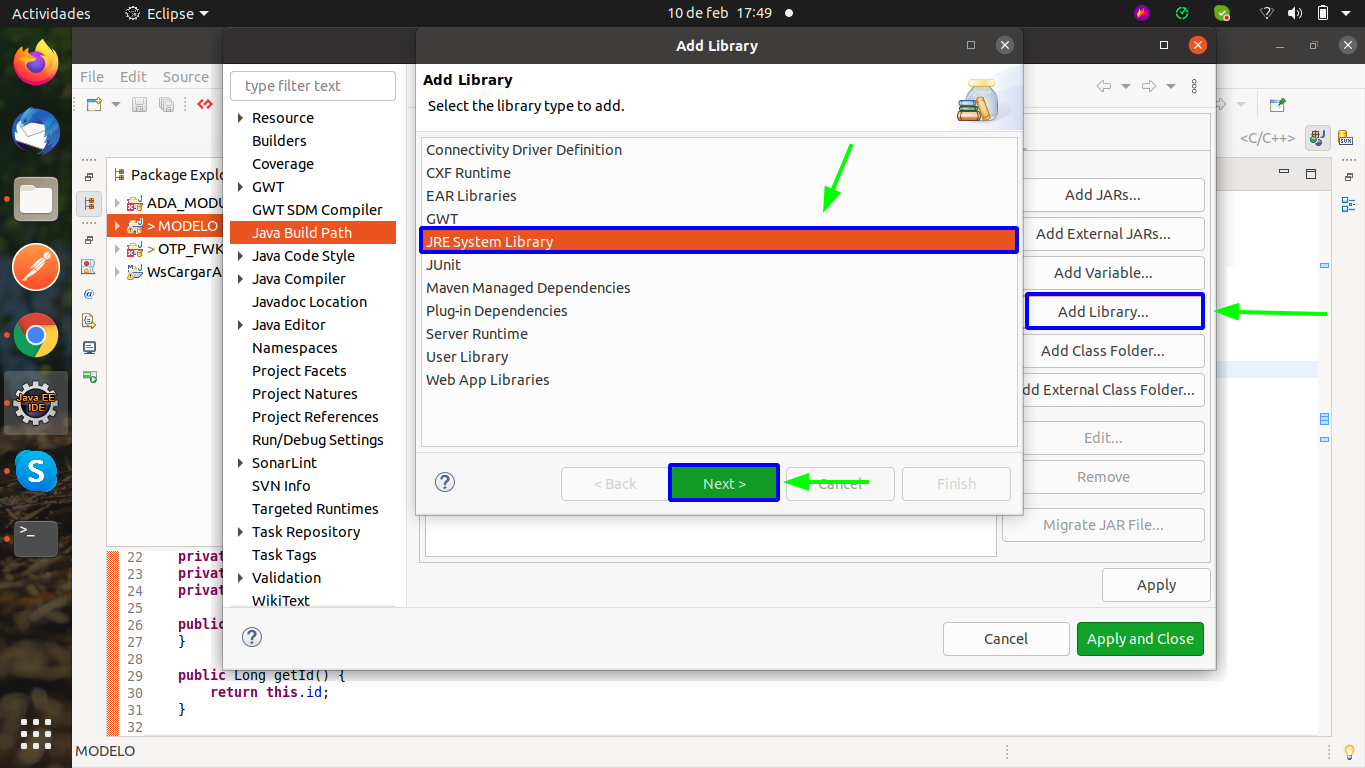The width and height of the screenshot is (1365, 768).
Task: Expand the Task Repository node
Action: 240,532
